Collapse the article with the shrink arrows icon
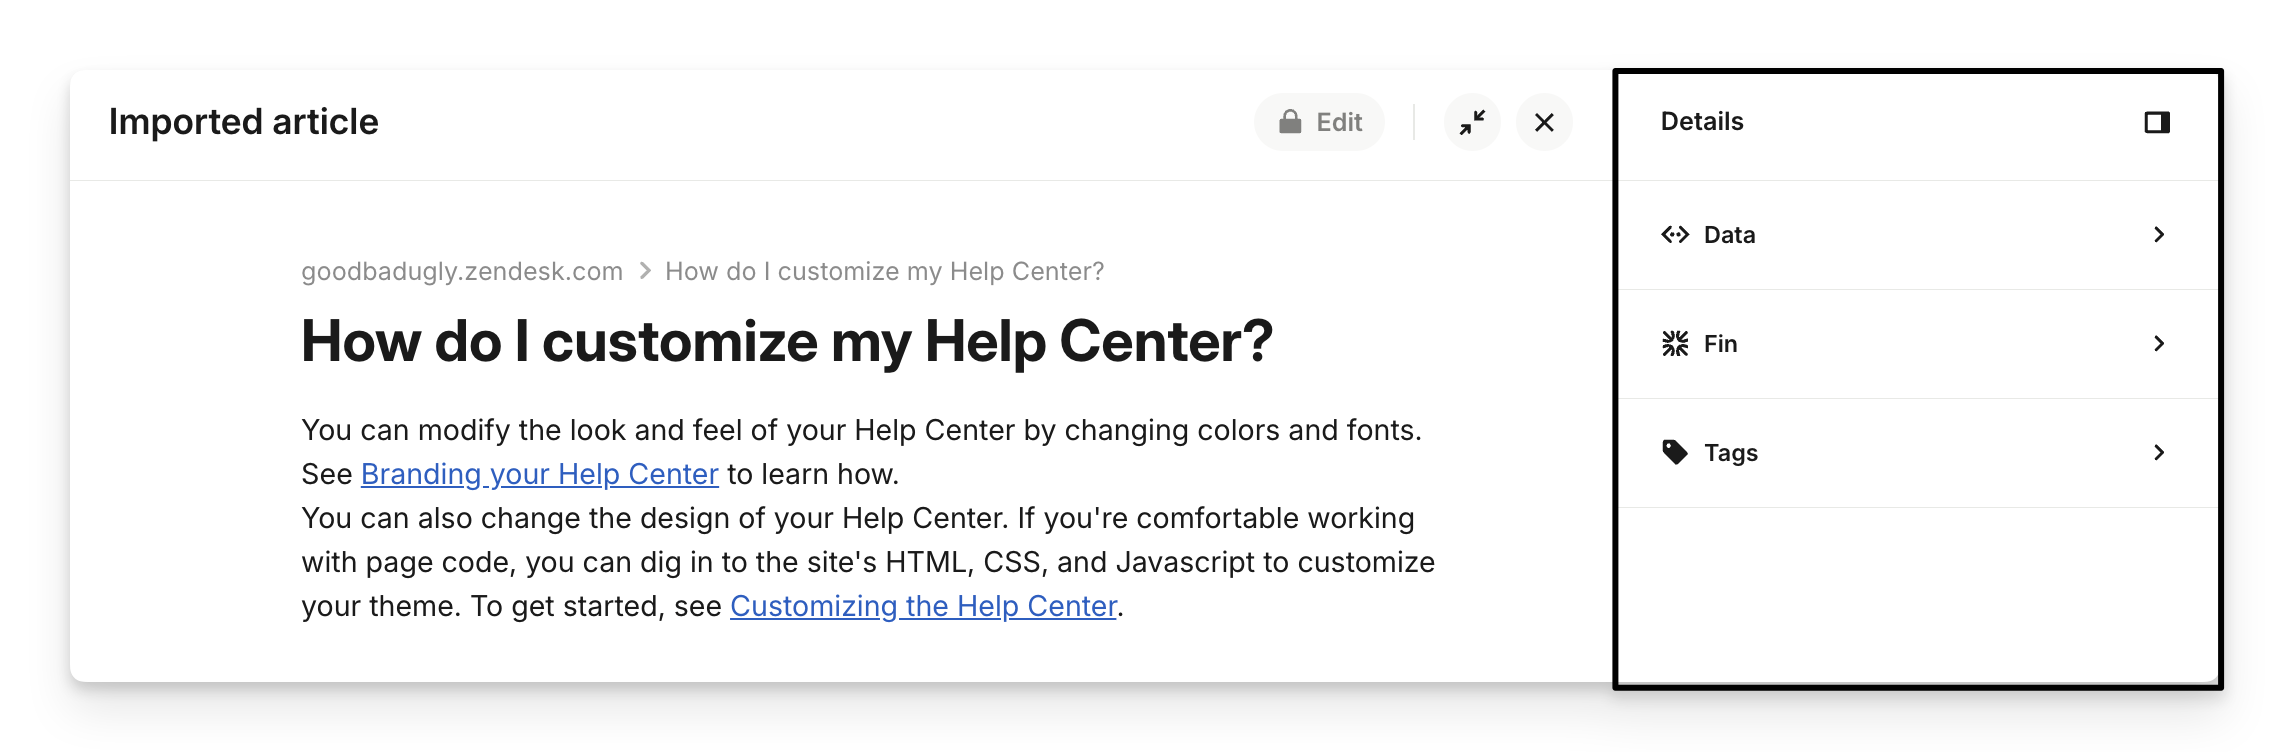 pyautogui.click(x=1472, y=122)
